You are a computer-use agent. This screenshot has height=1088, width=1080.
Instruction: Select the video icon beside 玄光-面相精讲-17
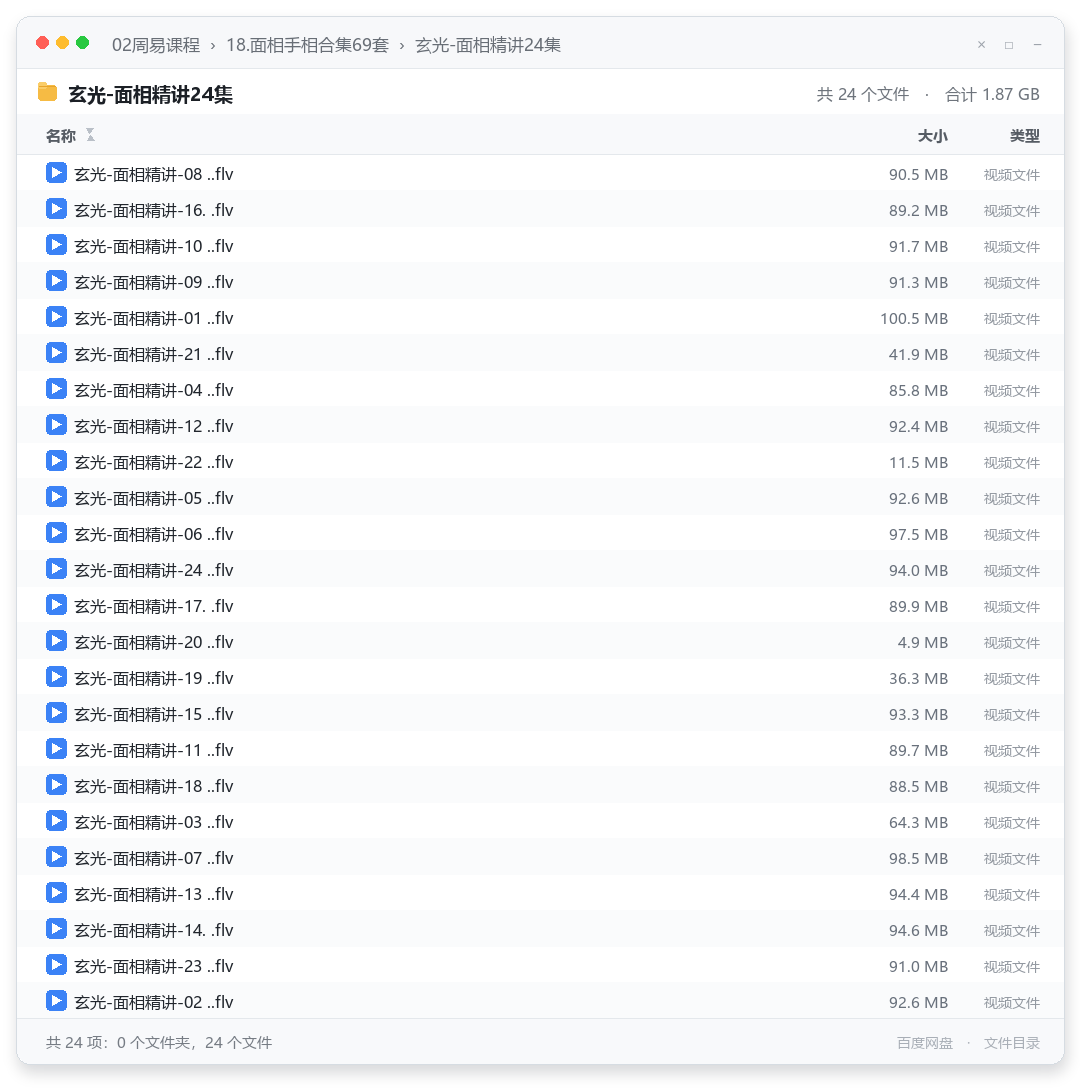(56, 606)
